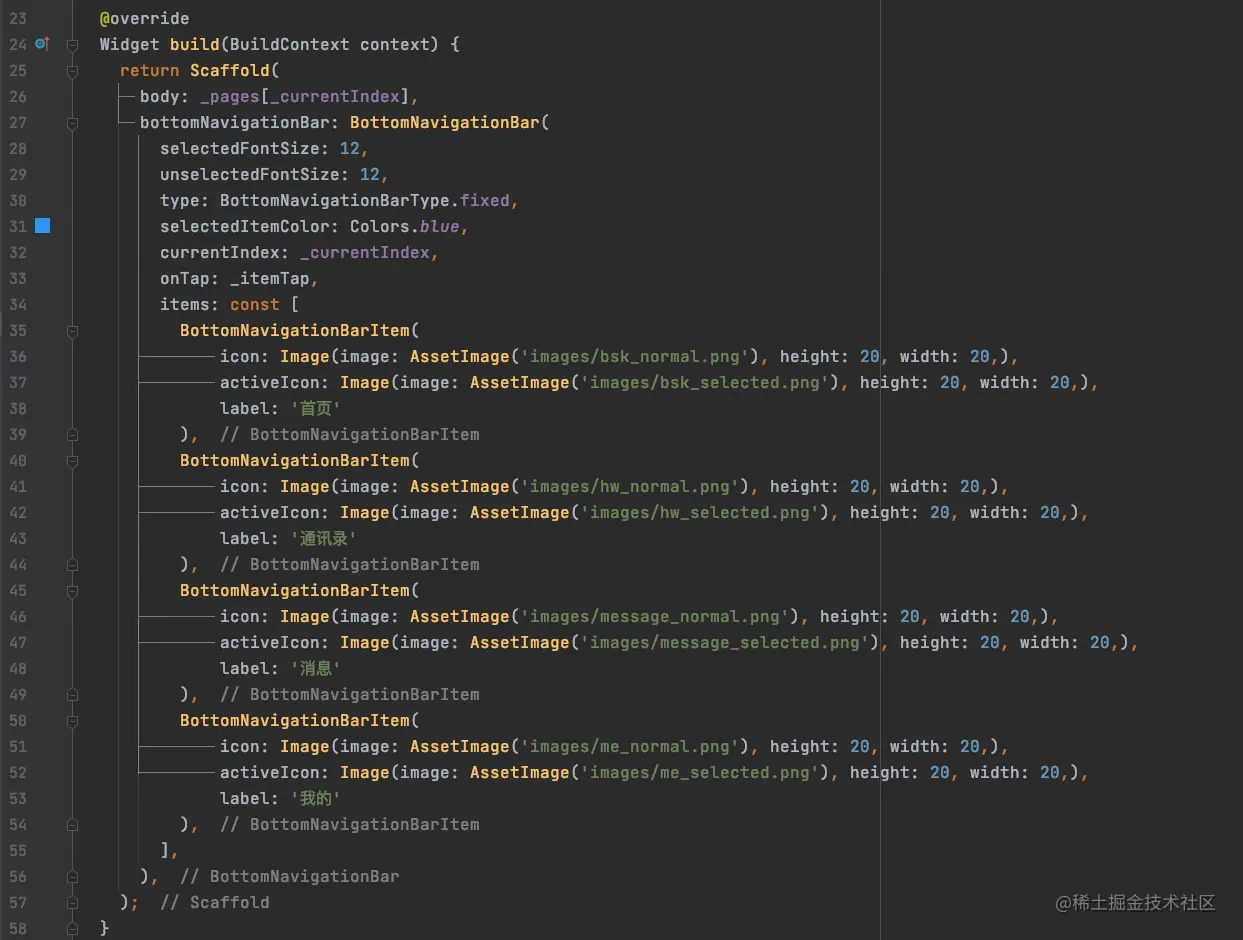Click the fold end marker on line 49
Image resolution: width=1243 pixels, height=940 pixels.
(x=72, y=695)
